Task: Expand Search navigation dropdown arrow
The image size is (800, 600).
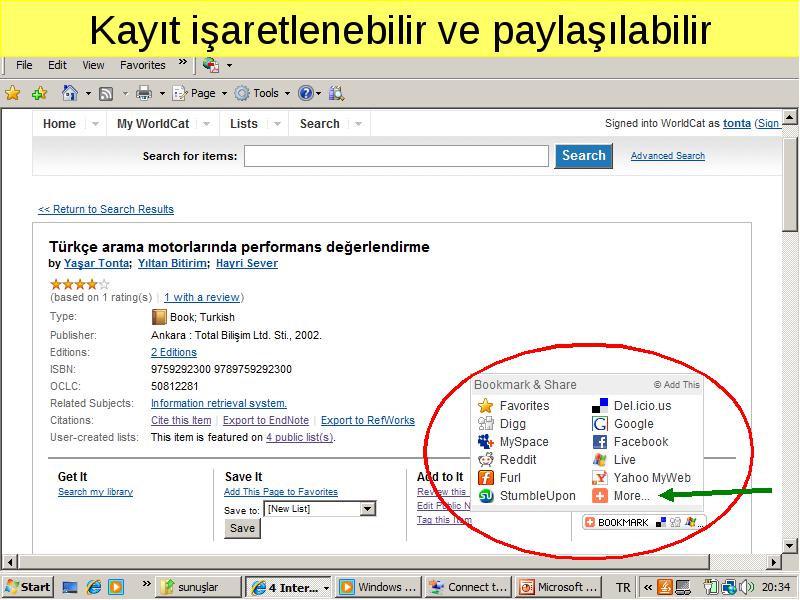Action: pyautogui.click(x=358, y=124)
